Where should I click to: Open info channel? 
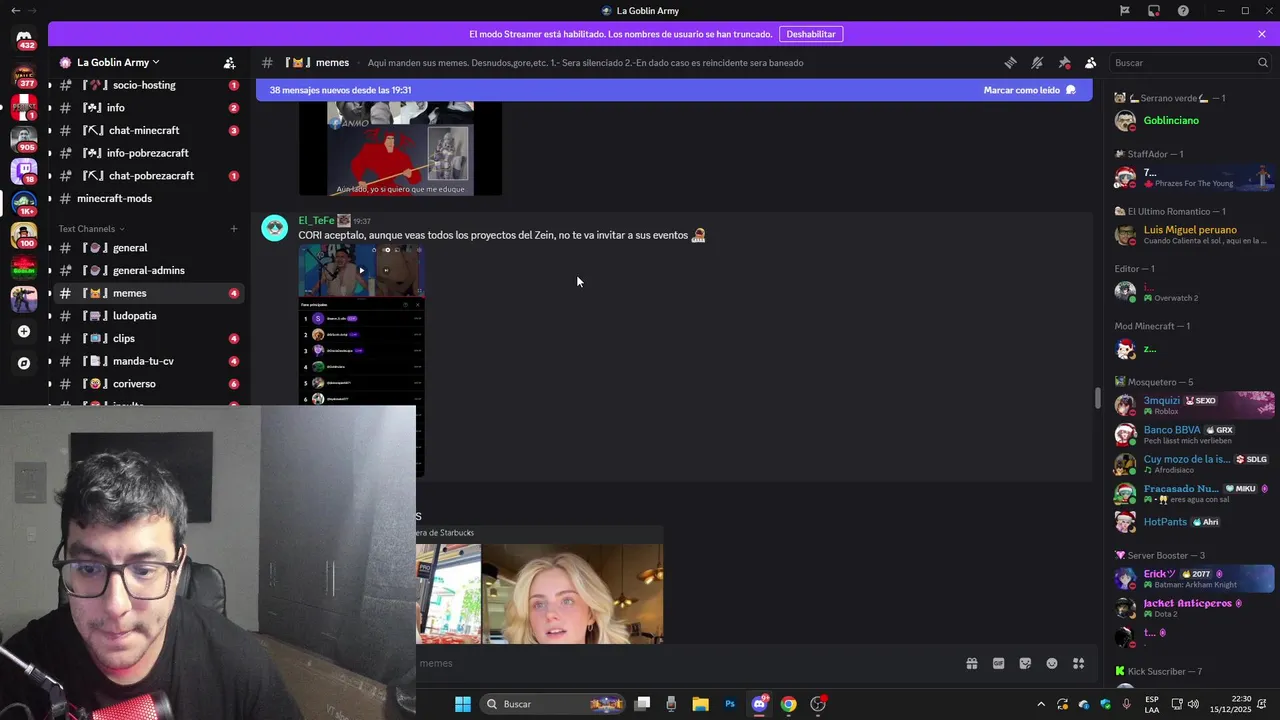(146, 108)
